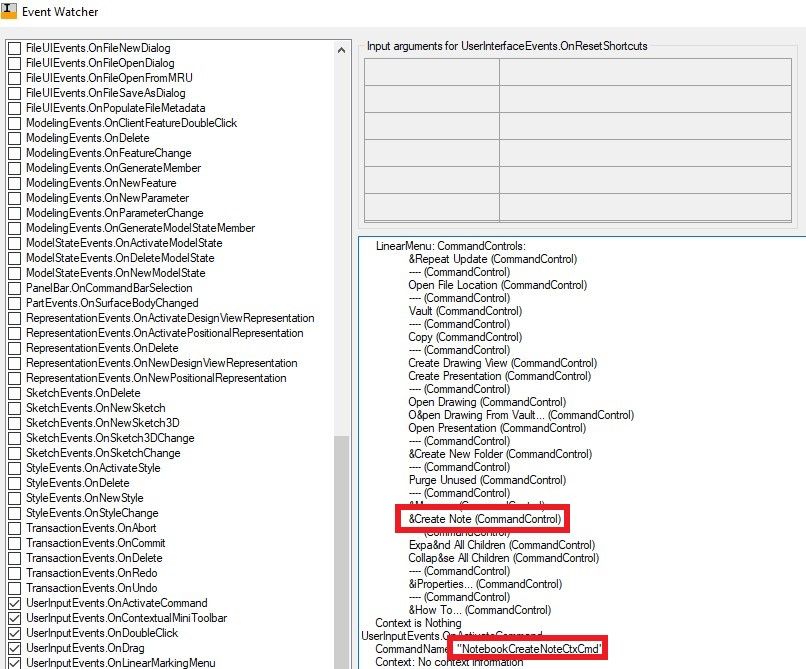806x669 pixels.
Task: Enable StyleEvents.OnActivateStyle checkbox
Action: (14, 468)
